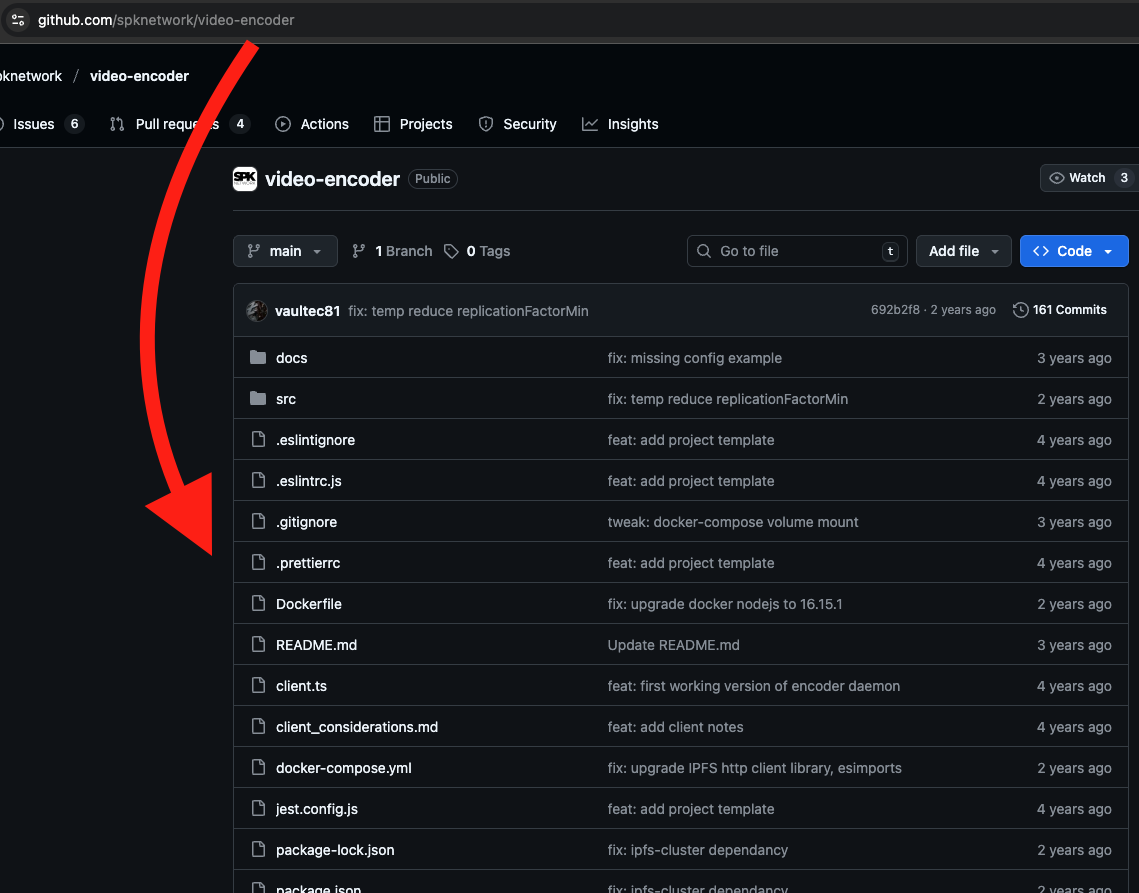Image resolution: width=1139 pixels, height=893 pixels.
Task: Switch to the Security tab
Action: point(517,124)
